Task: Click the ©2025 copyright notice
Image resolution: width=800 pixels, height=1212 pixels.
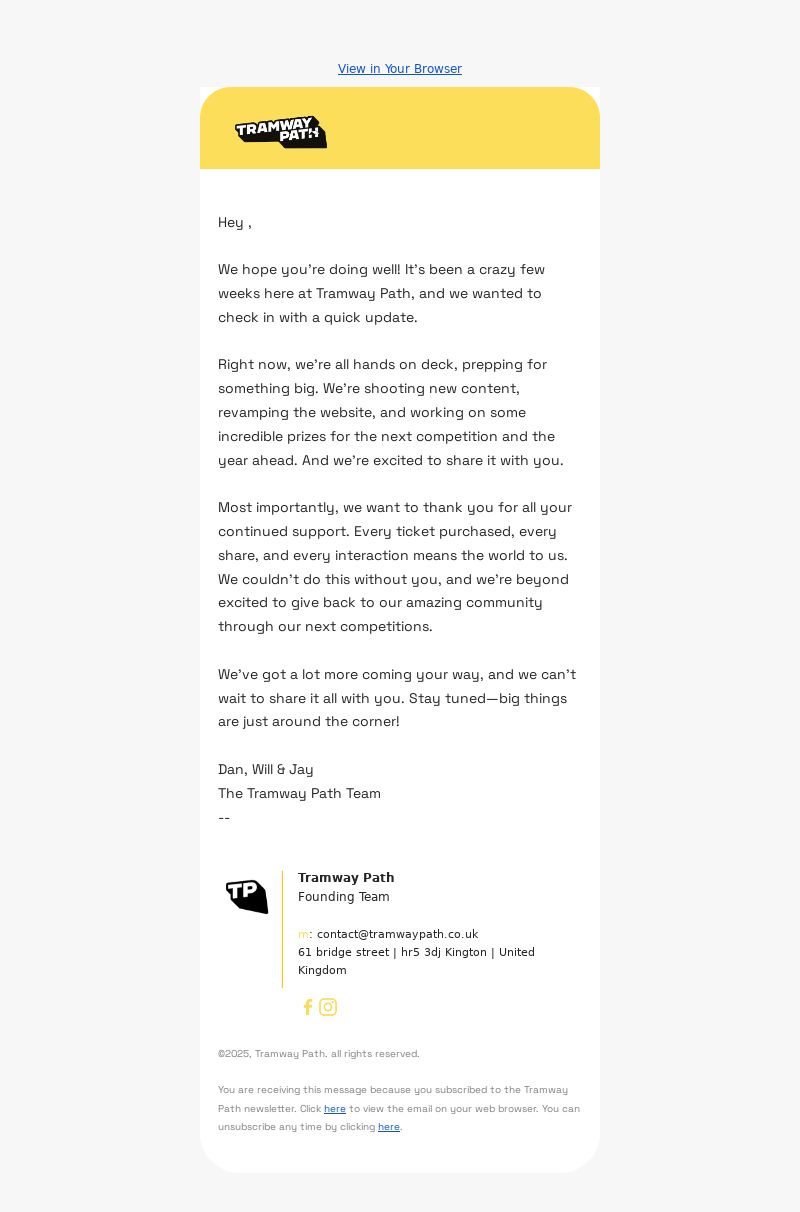Action: [319, 1054]
